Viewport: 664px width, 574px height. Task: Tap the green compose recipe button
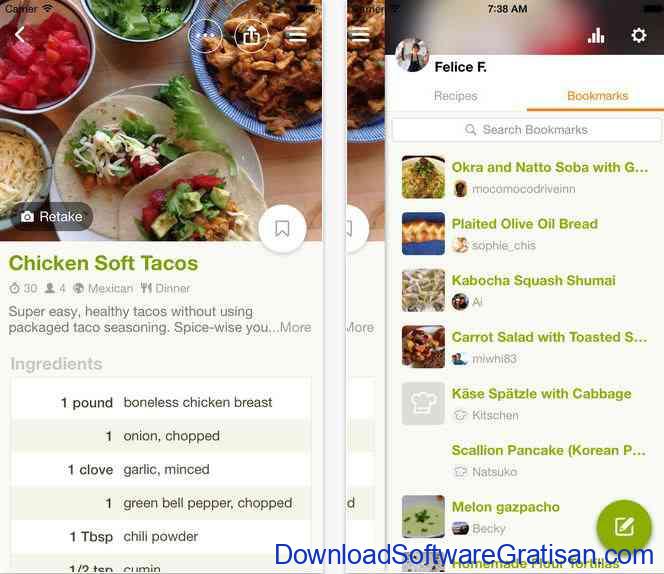[x=624, y=527]
